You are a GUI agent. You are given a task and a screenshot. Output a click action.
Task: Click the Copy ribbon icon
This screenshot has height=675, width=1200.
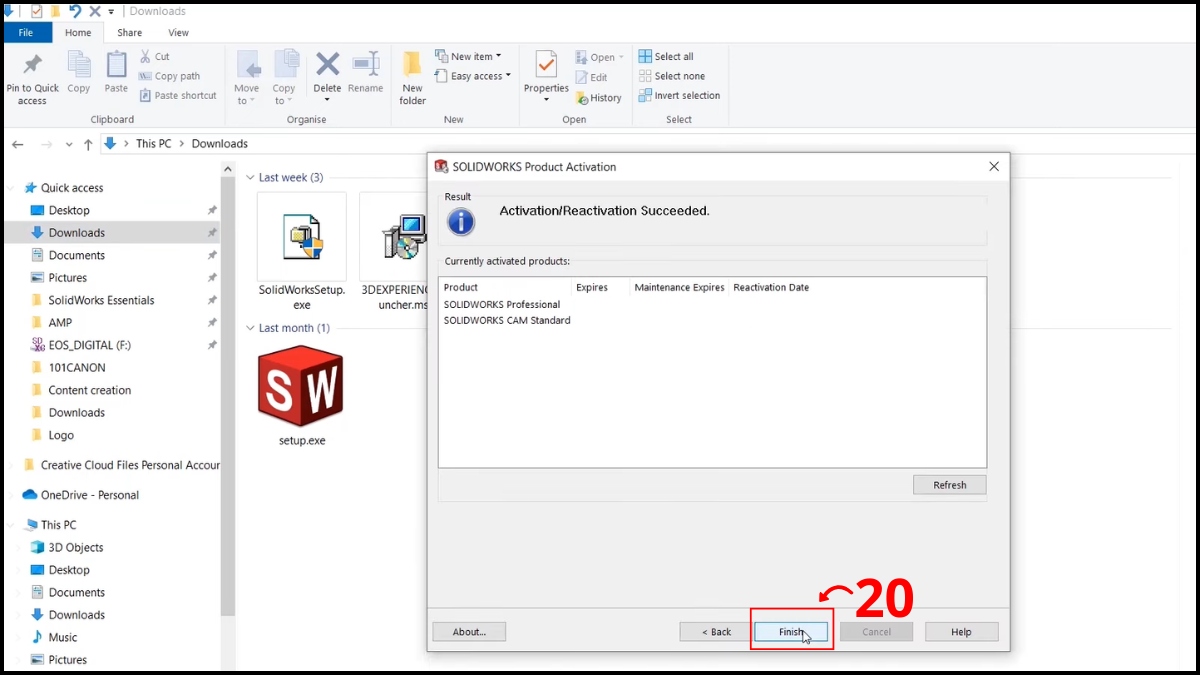tap(79, 64)
